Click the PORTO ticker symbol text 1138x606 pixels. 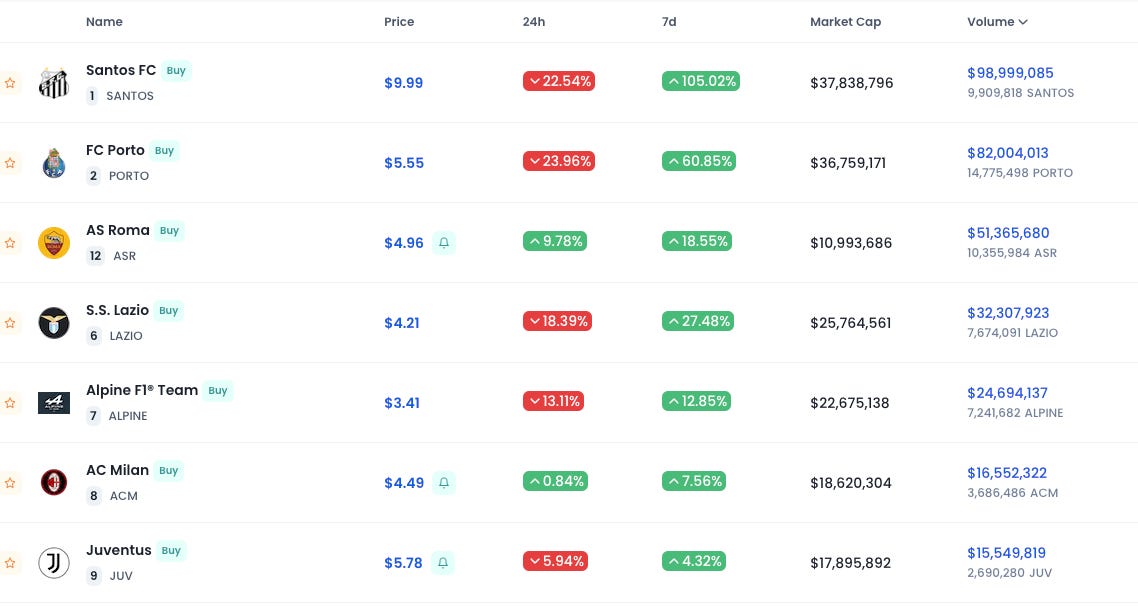(x=128, y=176)
